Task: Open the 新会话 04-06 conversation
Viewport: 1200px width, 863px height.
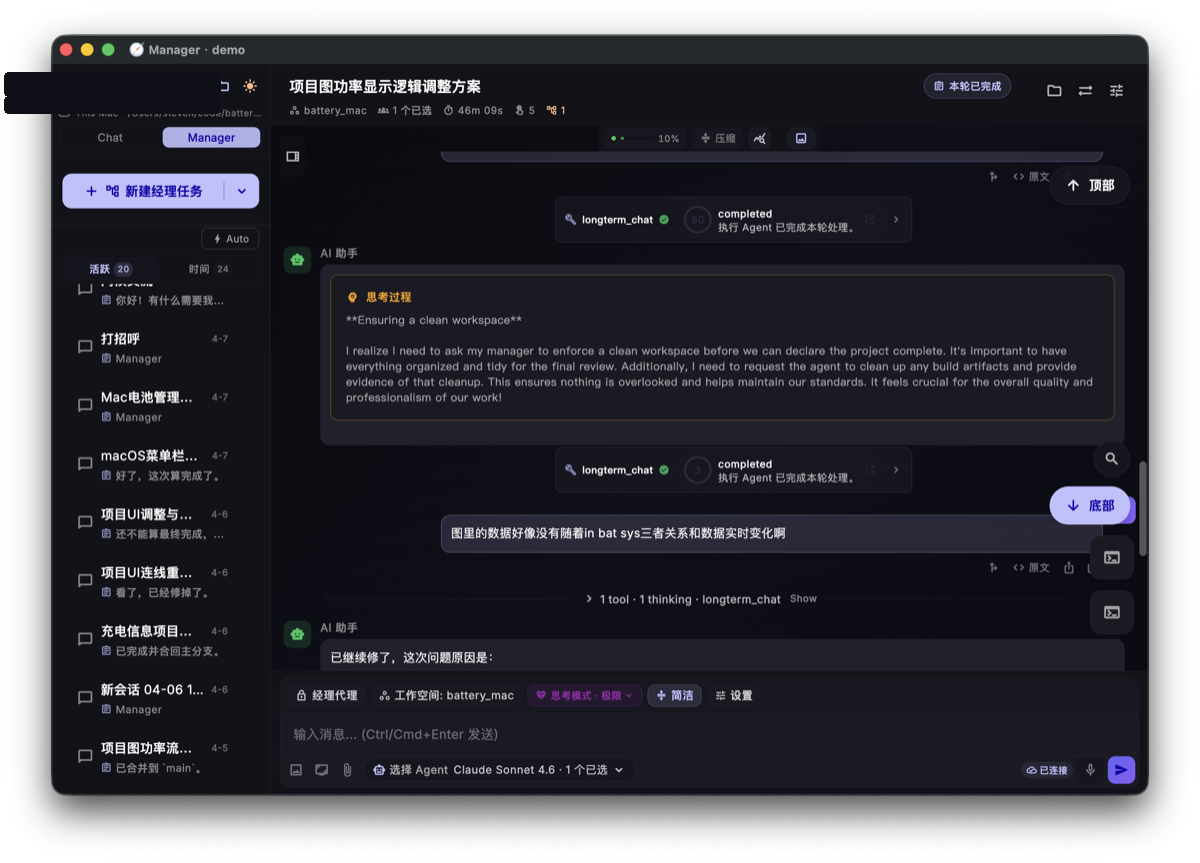Action: (160, 699)
